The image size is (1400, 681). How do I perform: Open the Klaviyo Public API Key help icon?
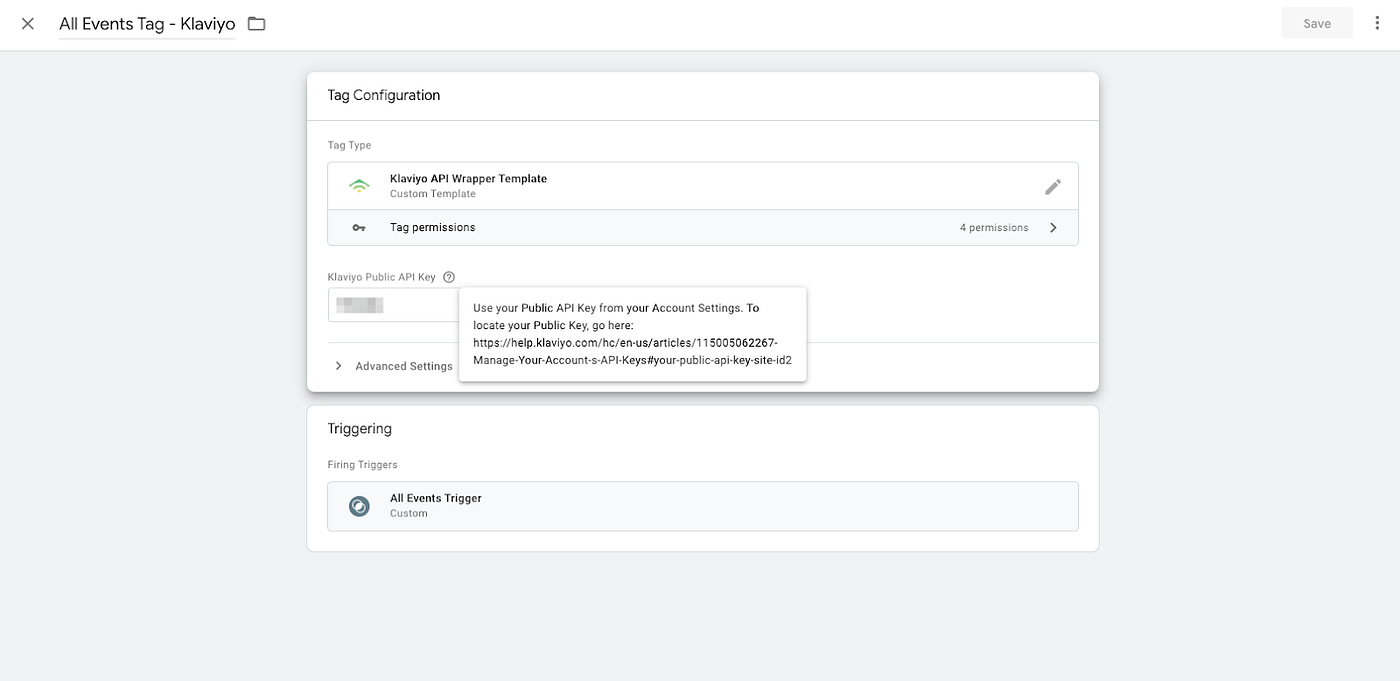pos(448,276)
